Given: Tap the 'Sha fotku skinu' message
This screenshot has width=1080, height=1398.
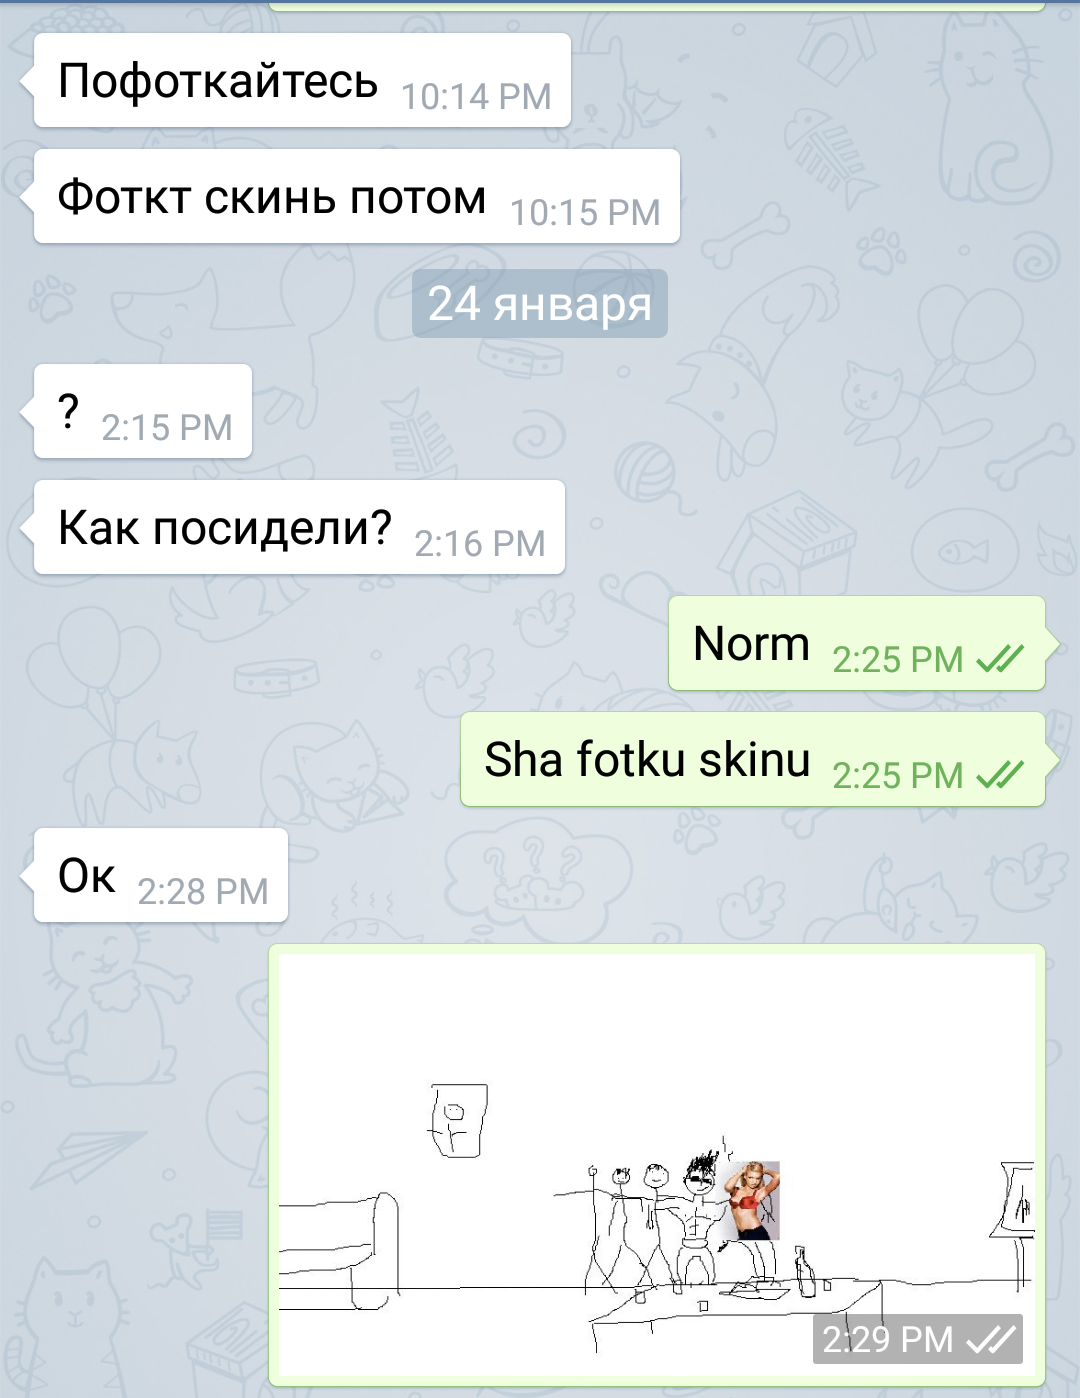Looking at the screenshot, I should tap(752, 759).
